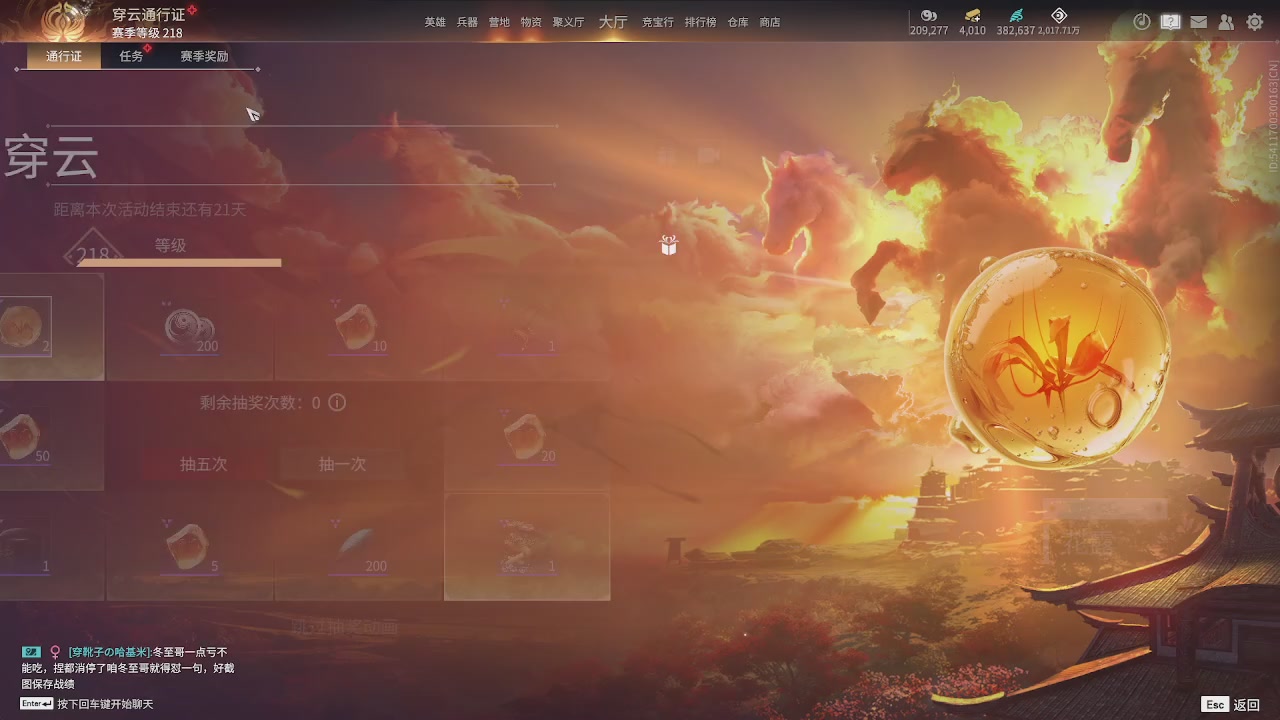Click the large 穿云 heading
This screenshot has width=1280, height=720.
click(x=51, y=157)
